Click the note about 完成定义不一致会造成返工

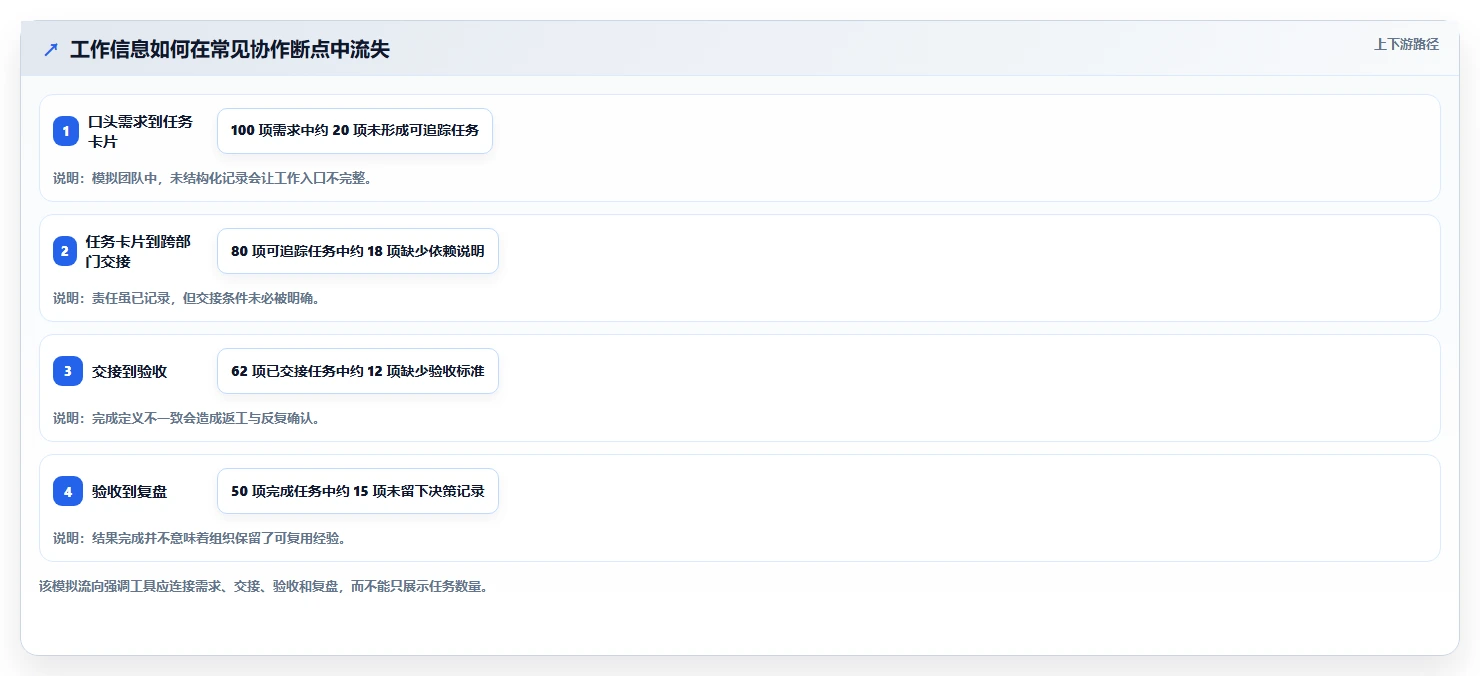tap(186, 418)
